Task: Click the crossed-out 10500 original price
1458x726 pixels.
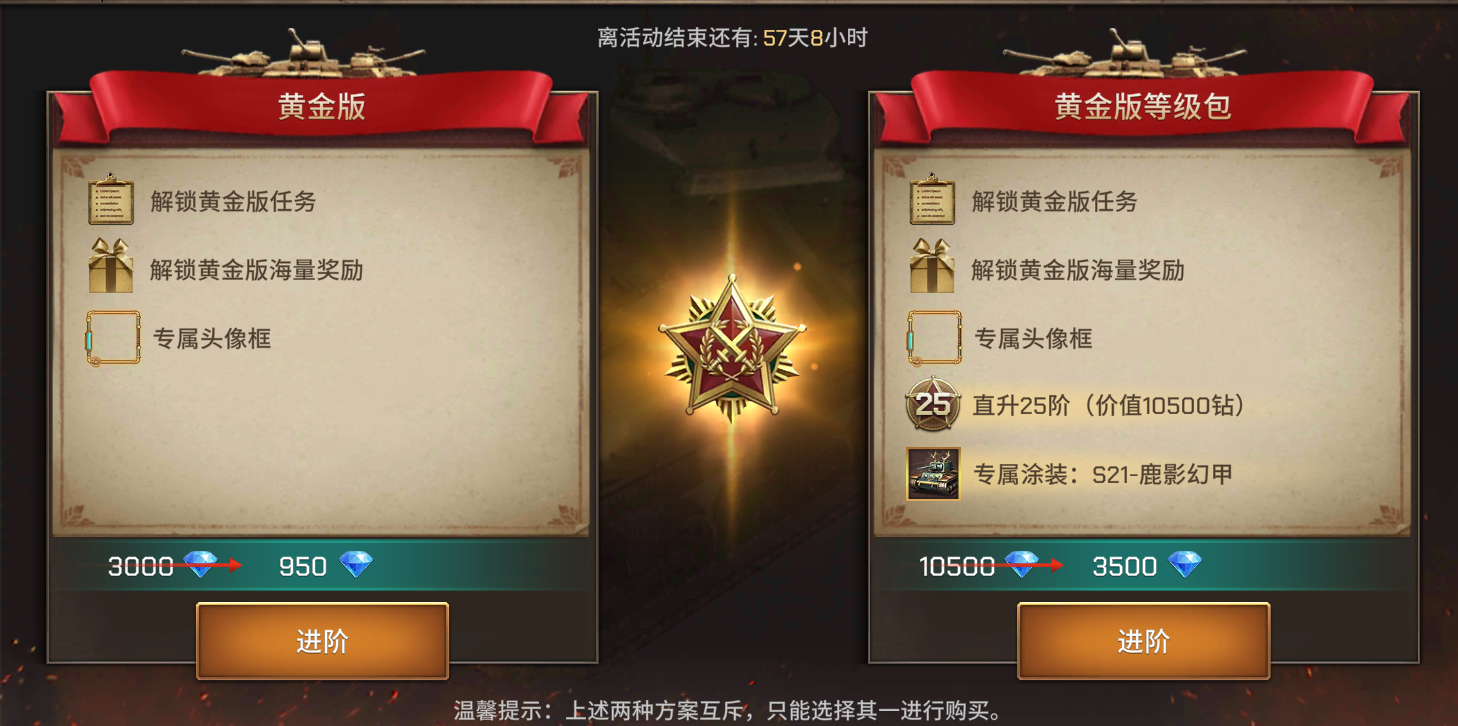Action: tap(957, 567)
